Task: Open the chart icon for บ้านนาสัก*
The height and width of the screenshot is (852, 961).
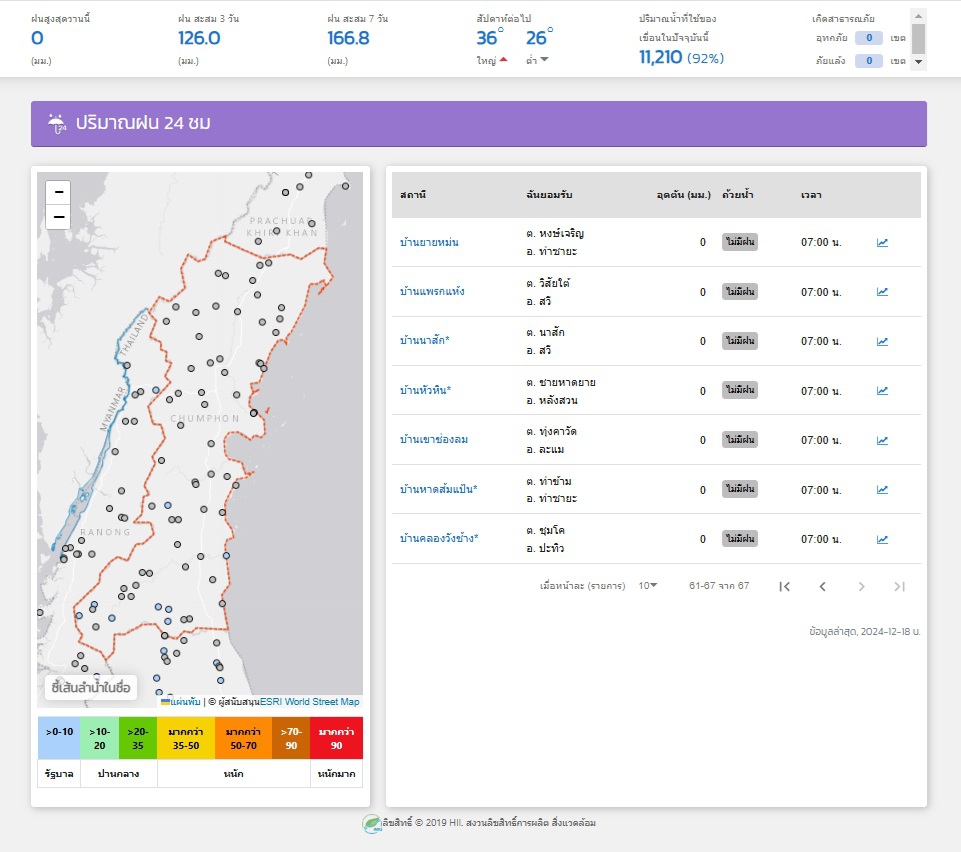Action: pyautogui.click(x=882, y=341)
